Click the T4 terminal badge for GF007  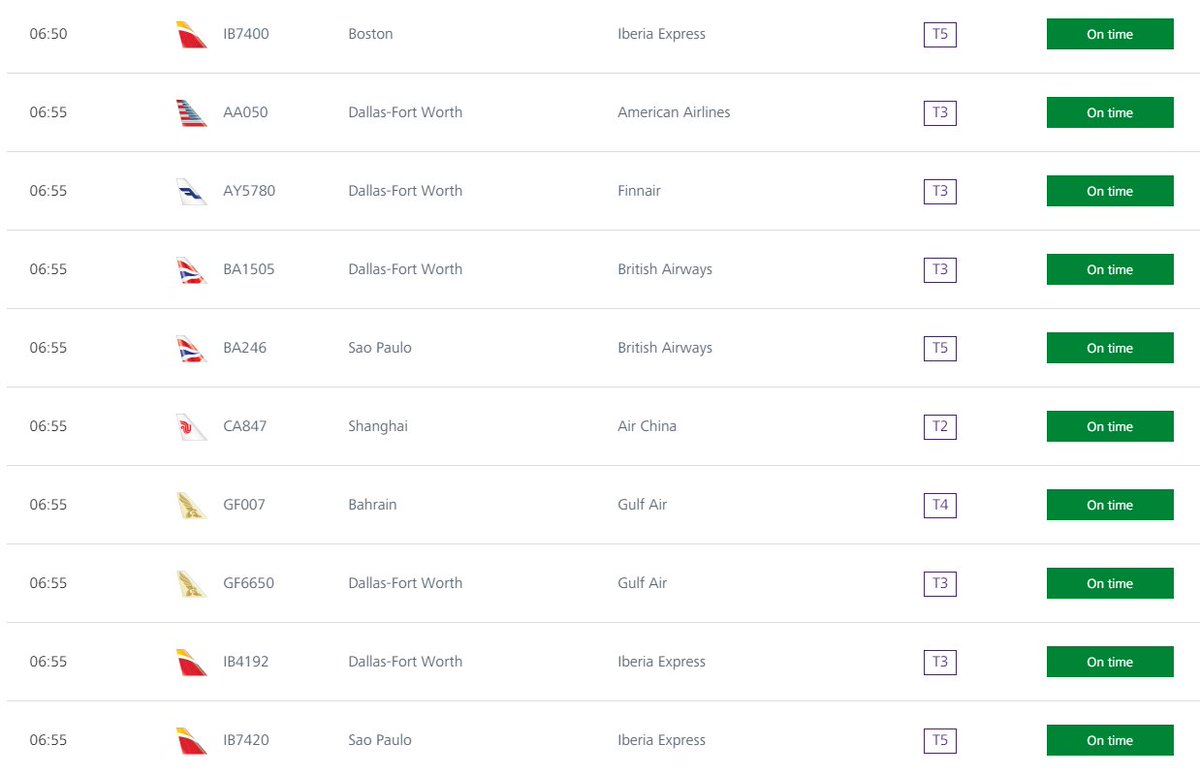(x=939, y=505)
